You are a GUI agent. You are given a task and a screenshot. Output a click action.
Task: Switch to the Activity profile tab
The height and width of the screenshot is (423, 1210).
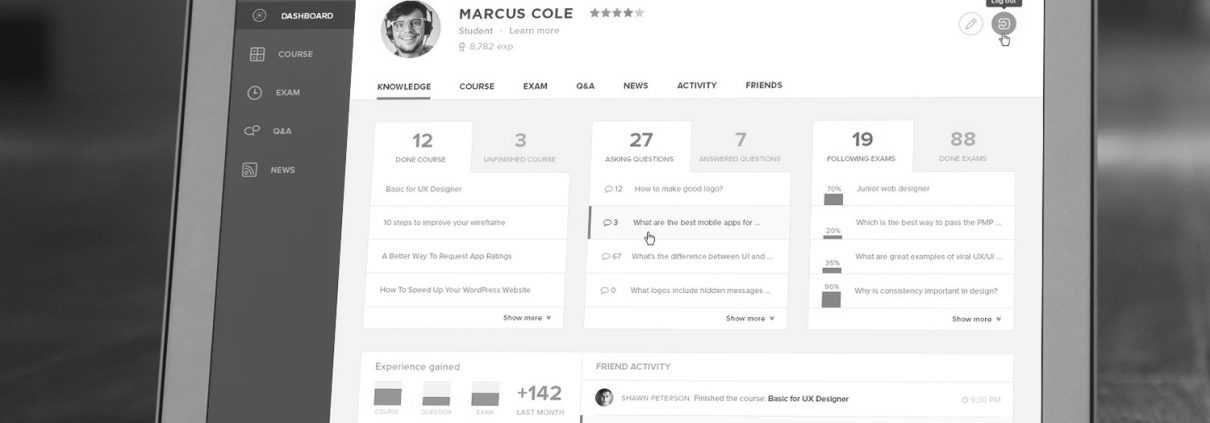click(696, 86)
